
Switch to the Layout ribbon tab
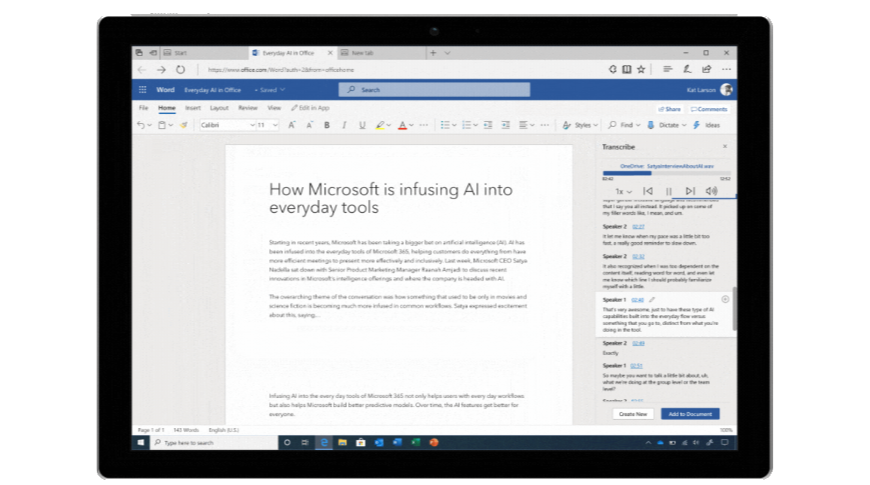pyautogui.click(x=219, y=108)
